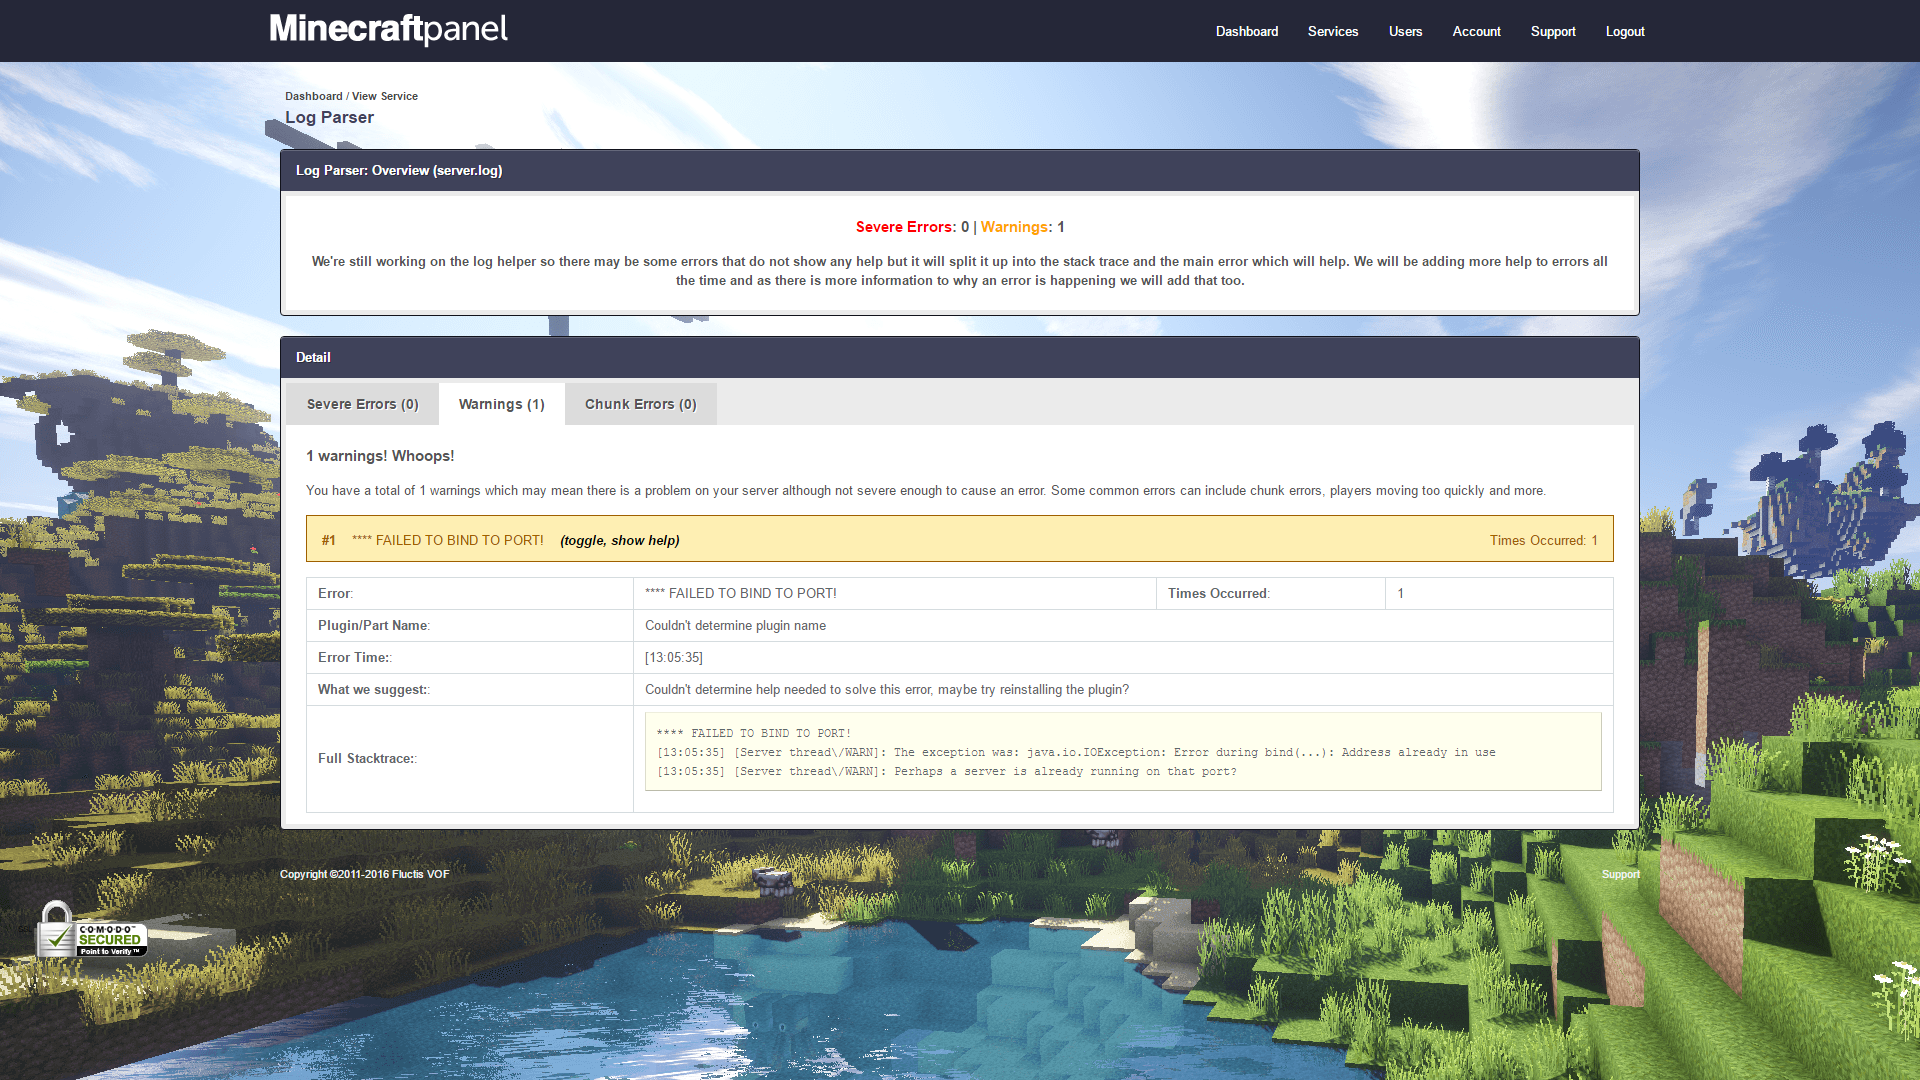The height and width of the screenshot is (1080, 1920).
Task: Click the Severe Errors: 0 summary count
Action: click(x=911, y=227)
